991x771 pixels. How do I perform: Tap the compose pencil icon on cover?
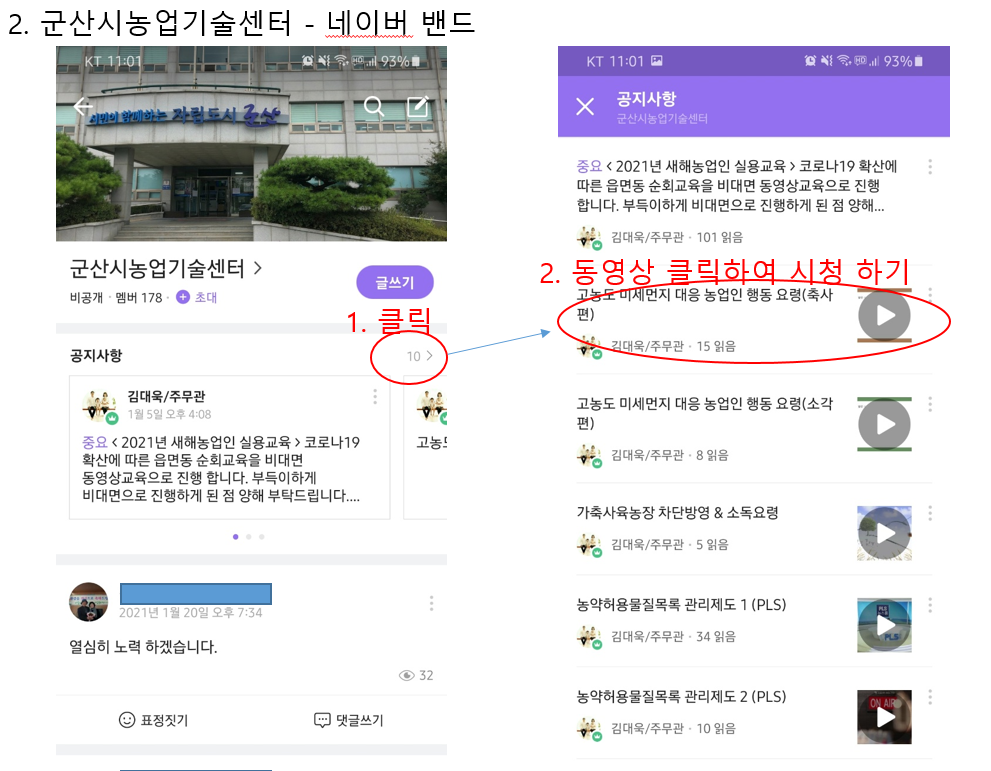(x=418, y=106)
